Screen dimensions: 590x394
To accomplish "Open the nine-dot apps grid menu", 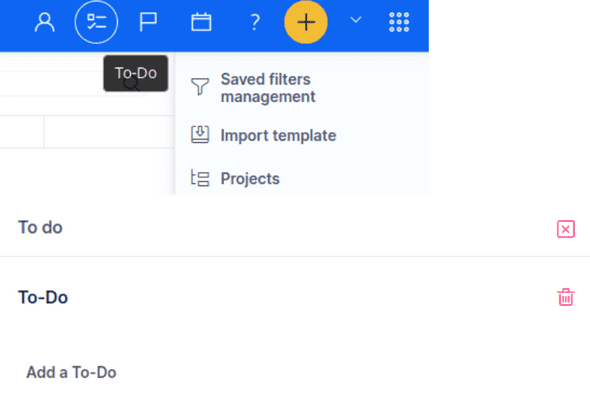I will 399,22.
